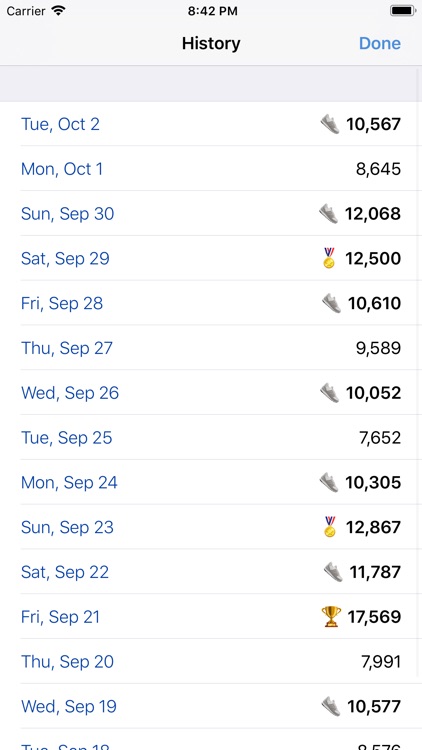The width and height of the screenshot is (422, 750).
Task: Tap the sneaker icon beside 12,068
Action: pos(329,214)
